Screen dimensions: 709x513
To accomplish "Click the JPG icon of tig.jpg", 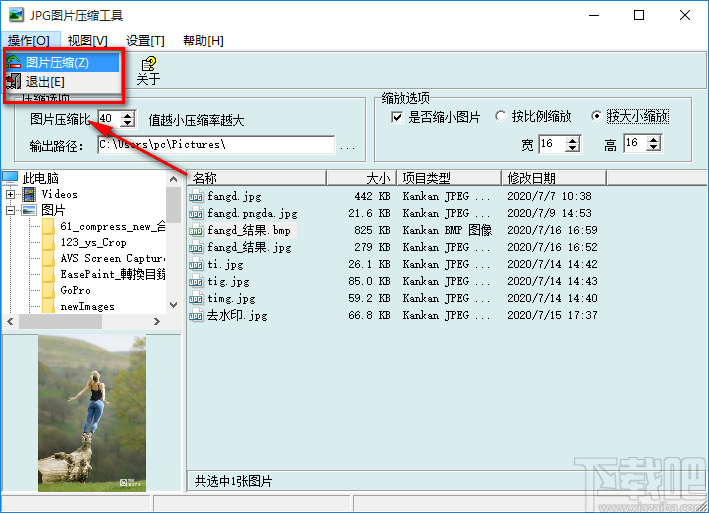I will [196, 282].
